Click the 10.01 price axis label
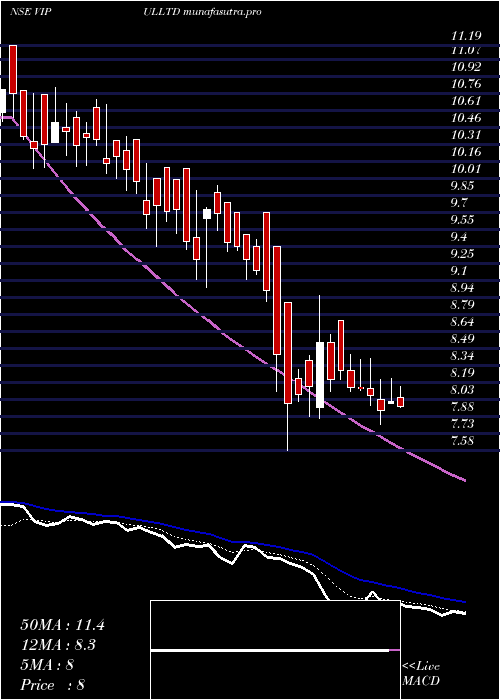This screenshot has width=500, height=700. (x=466, y=169)
